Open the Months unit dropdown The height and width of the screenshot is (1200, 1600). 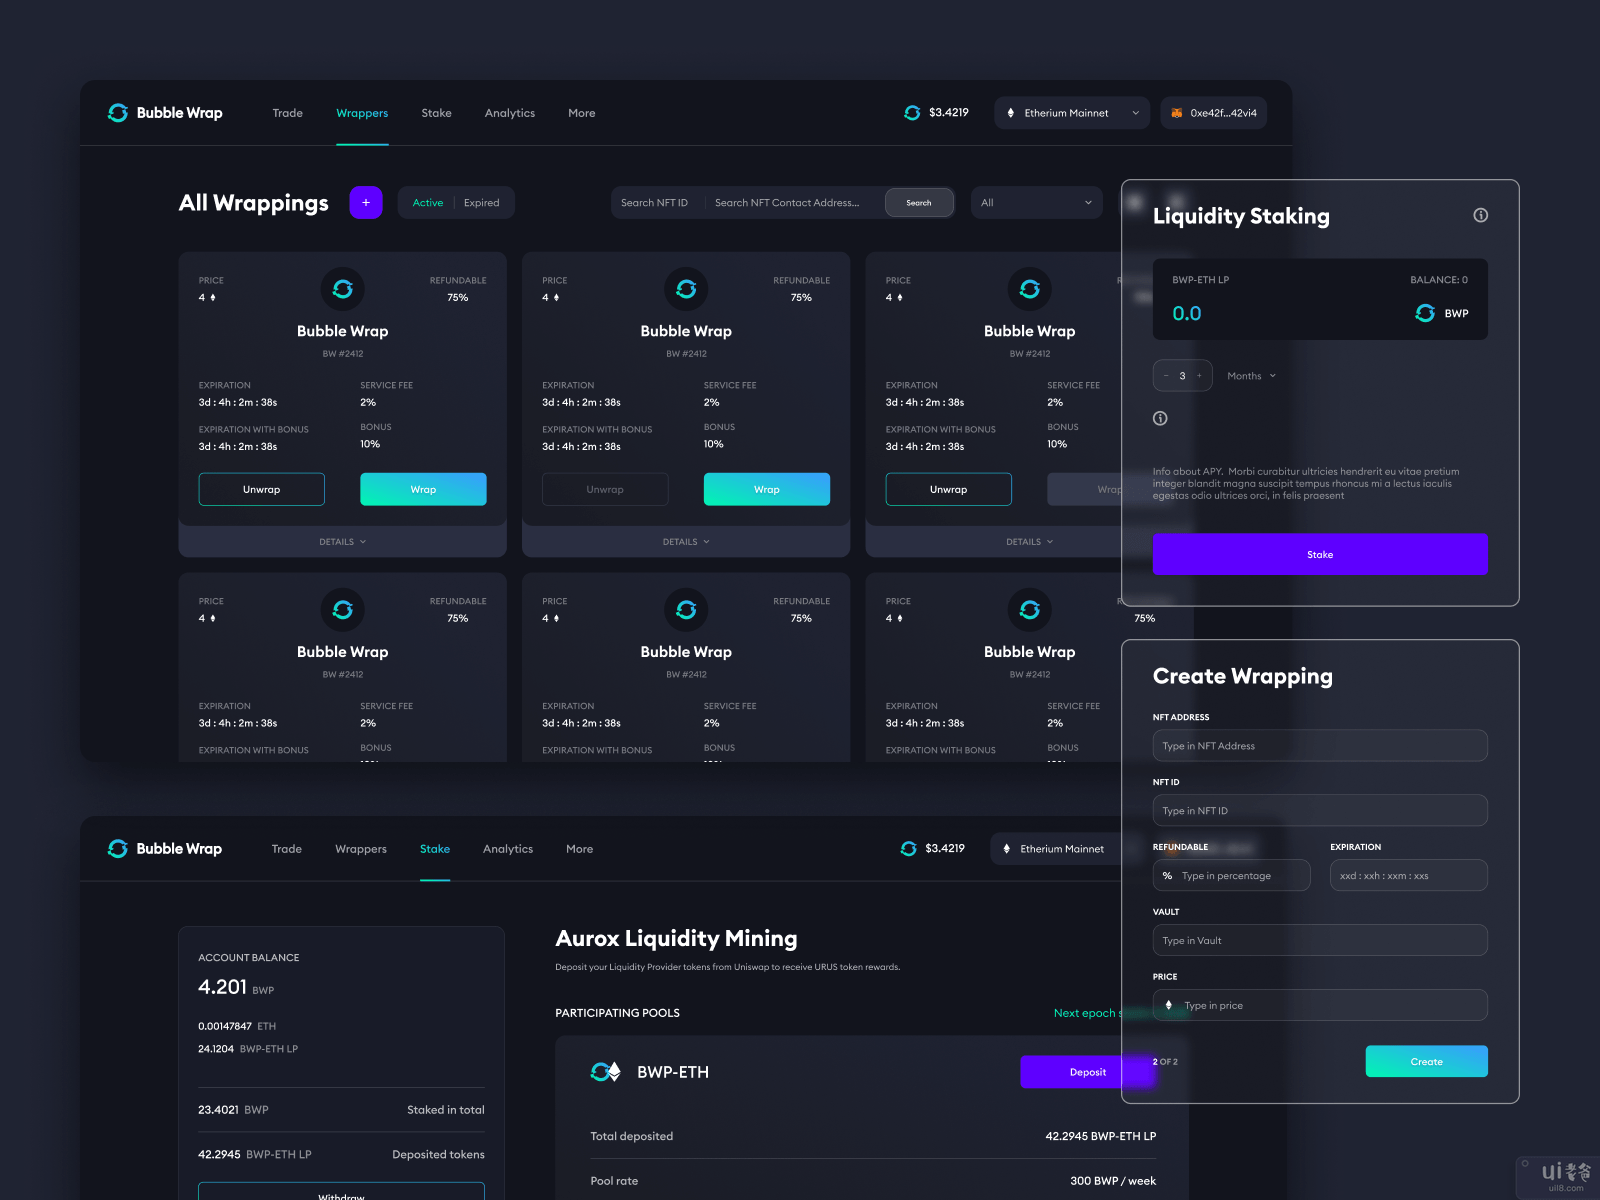[x=1251, y=376]
